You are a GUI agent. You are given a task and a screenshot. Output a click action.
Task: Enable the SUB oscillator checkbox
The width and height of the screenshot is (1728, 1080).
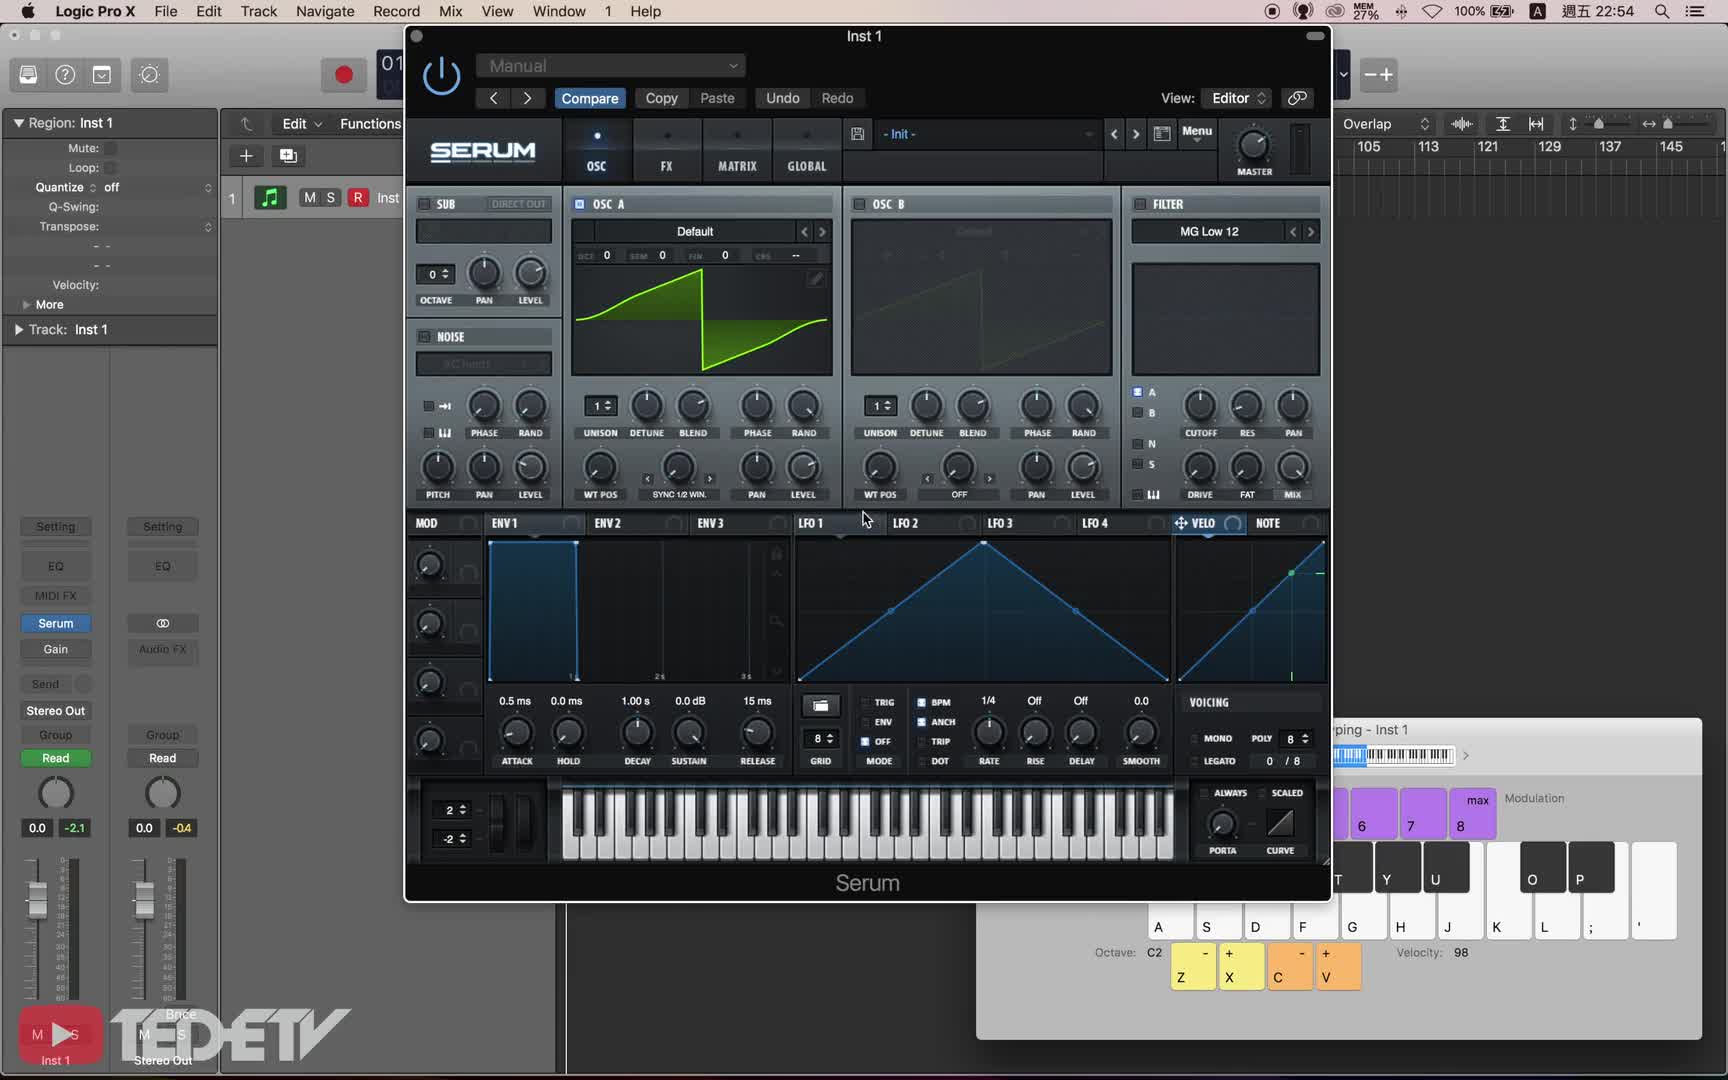pyautogui.click(x=424, y=204)
